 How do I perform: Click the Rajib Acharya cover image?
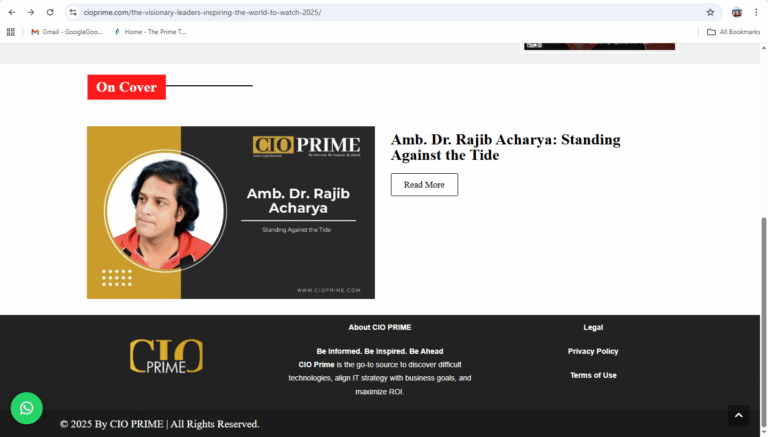(230, 212)
